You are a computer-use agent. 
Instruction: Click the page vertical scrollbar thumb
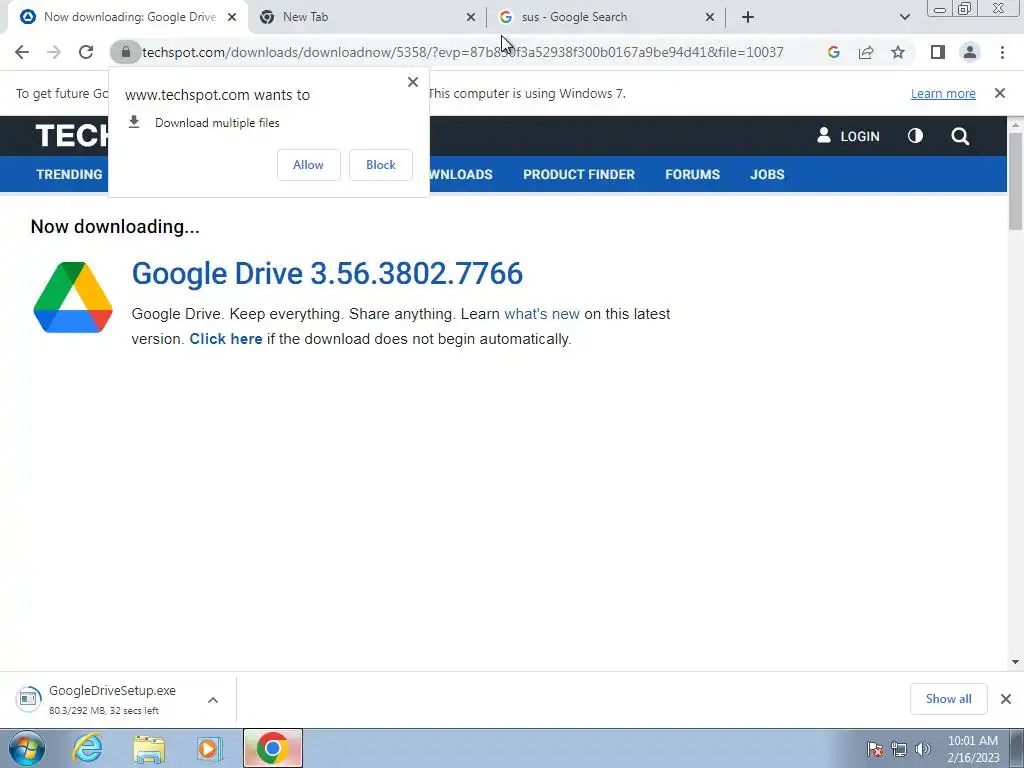1015,181
